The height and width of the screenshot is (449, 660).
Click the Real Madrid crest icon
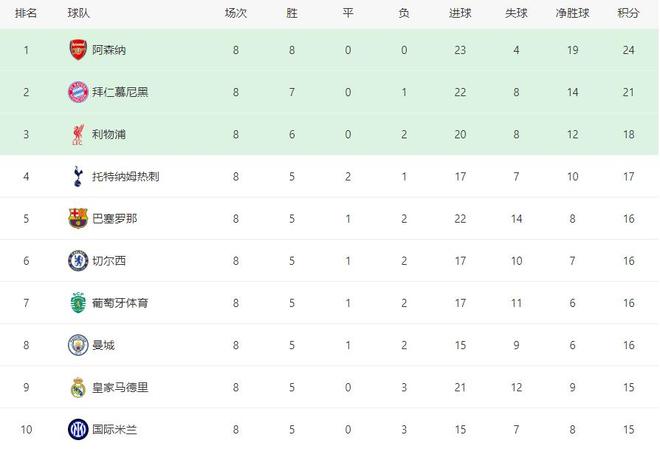(78, 387)
